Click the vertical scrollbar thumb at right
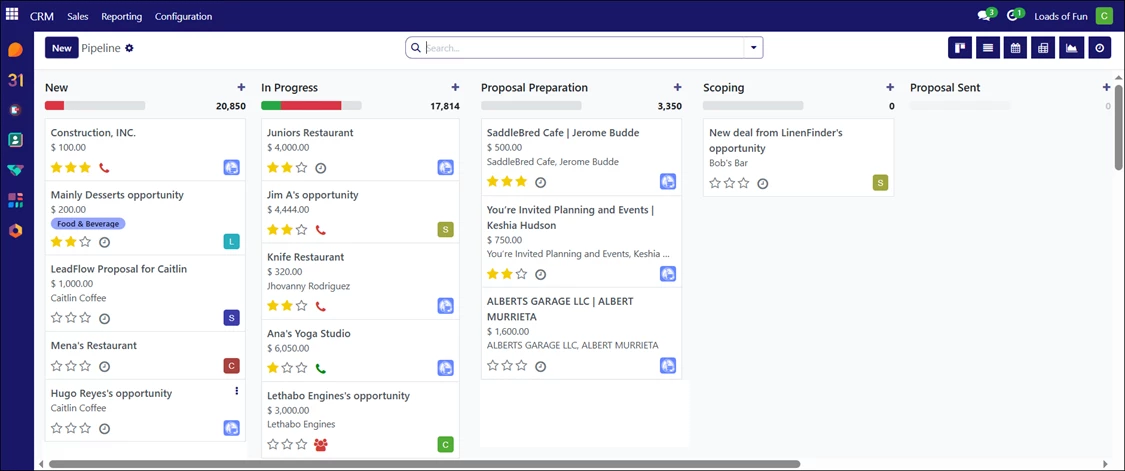Screen dimensions: 1125x471 pos(1119,127)
